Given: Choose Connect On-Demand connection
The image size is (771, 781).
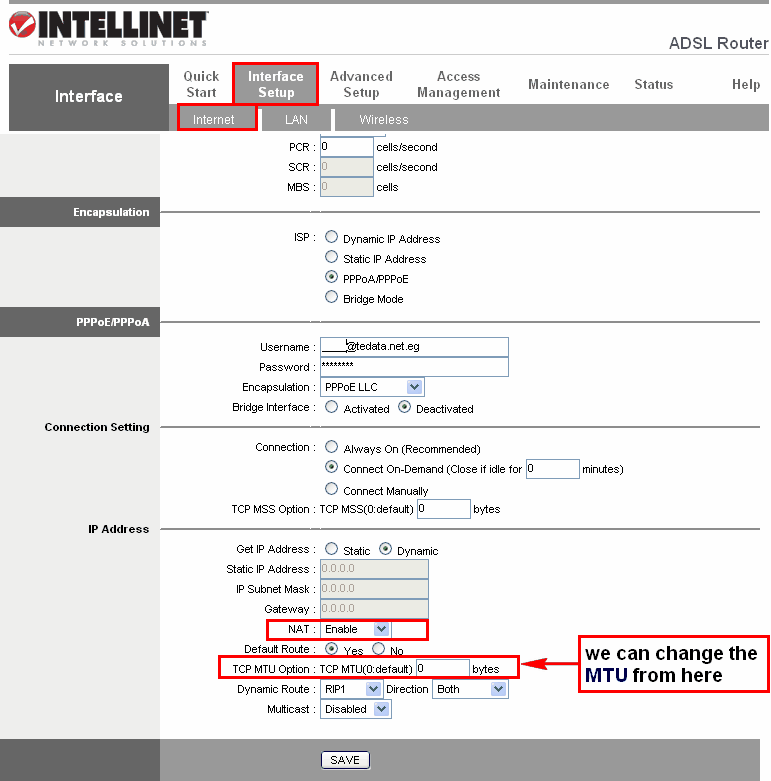Looking at the screenshot, I should tap(331, 467).
